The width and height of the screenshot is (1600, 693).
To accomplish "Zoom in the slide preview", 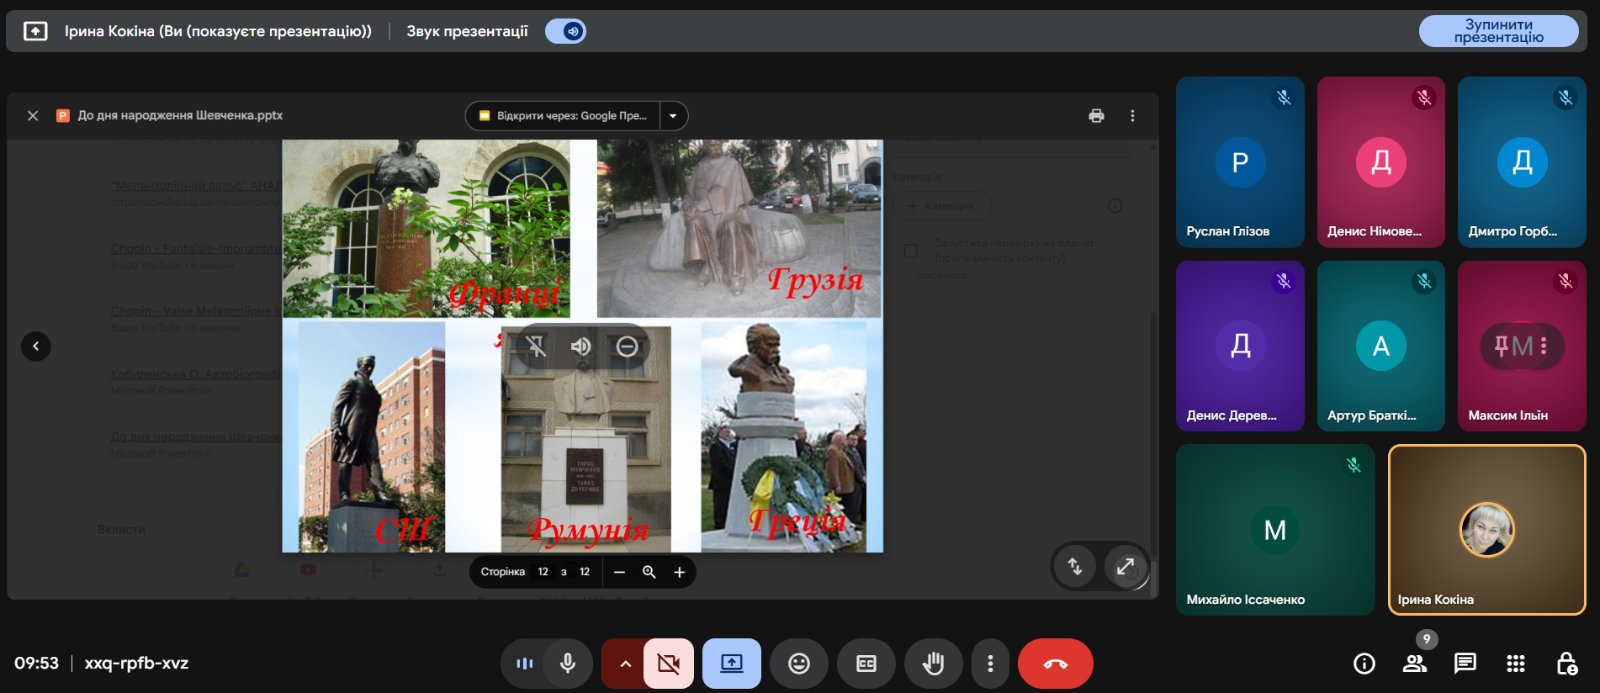I will tap(679, 572).
